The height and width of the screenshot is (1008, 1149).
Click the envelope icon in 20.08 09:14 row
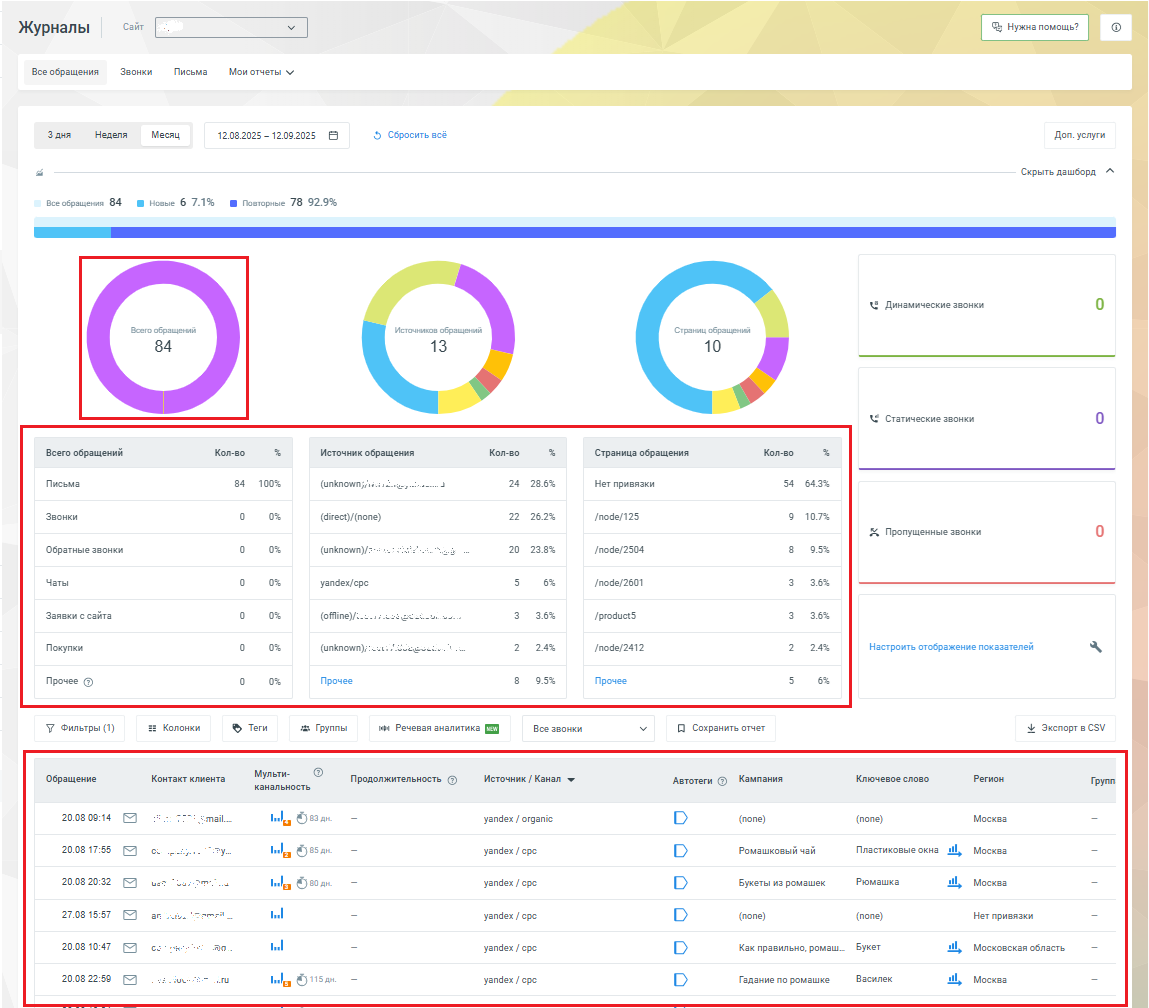tap(130, 818)
